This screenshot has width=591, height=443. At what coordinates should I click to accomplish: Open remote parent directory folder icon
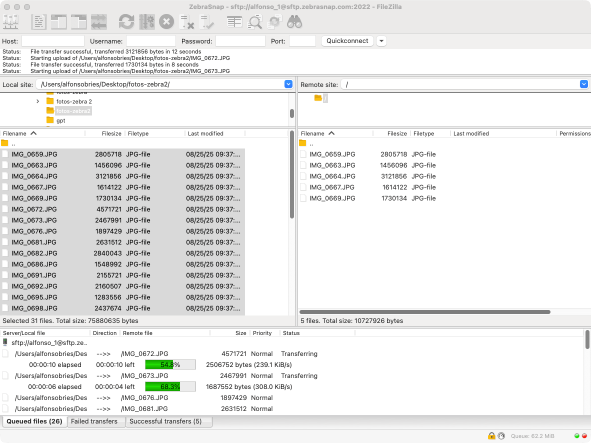303,143
